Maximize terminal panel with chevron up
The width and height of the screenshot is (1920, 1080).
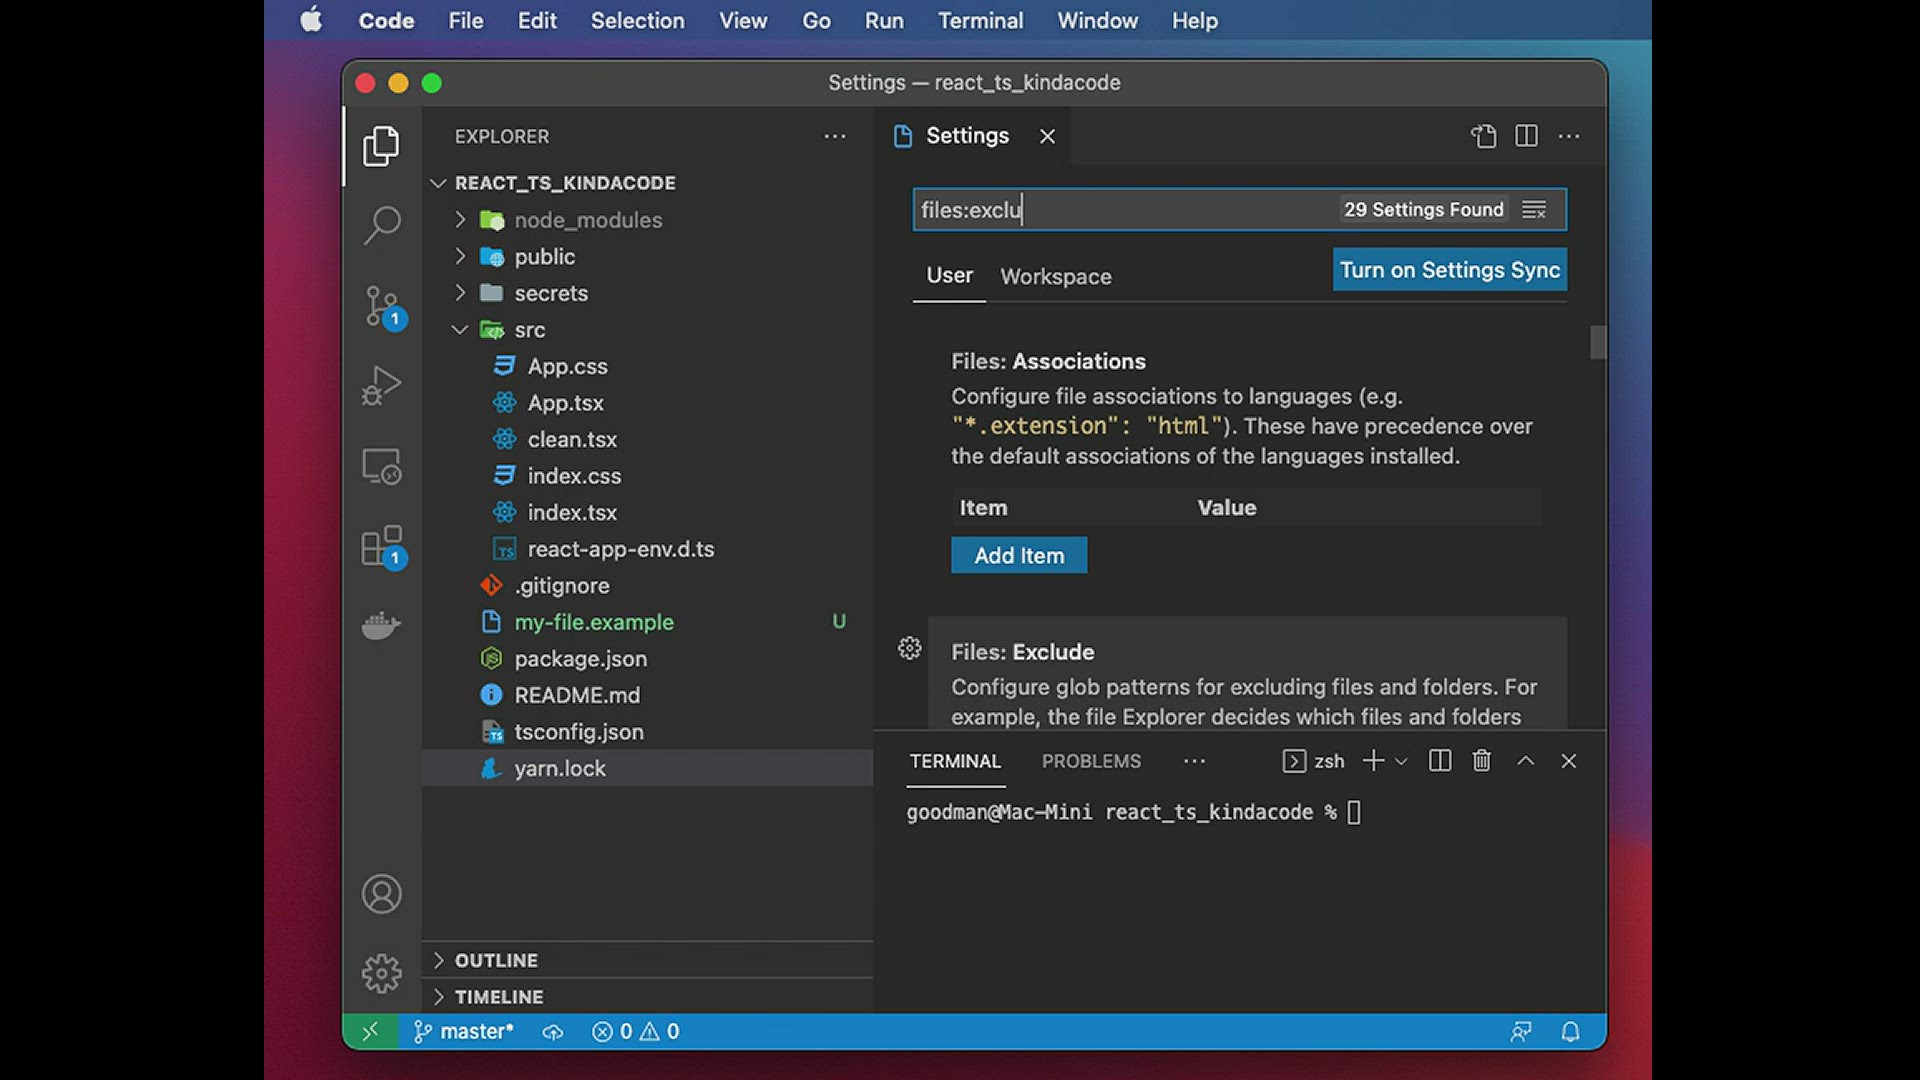1525,761
